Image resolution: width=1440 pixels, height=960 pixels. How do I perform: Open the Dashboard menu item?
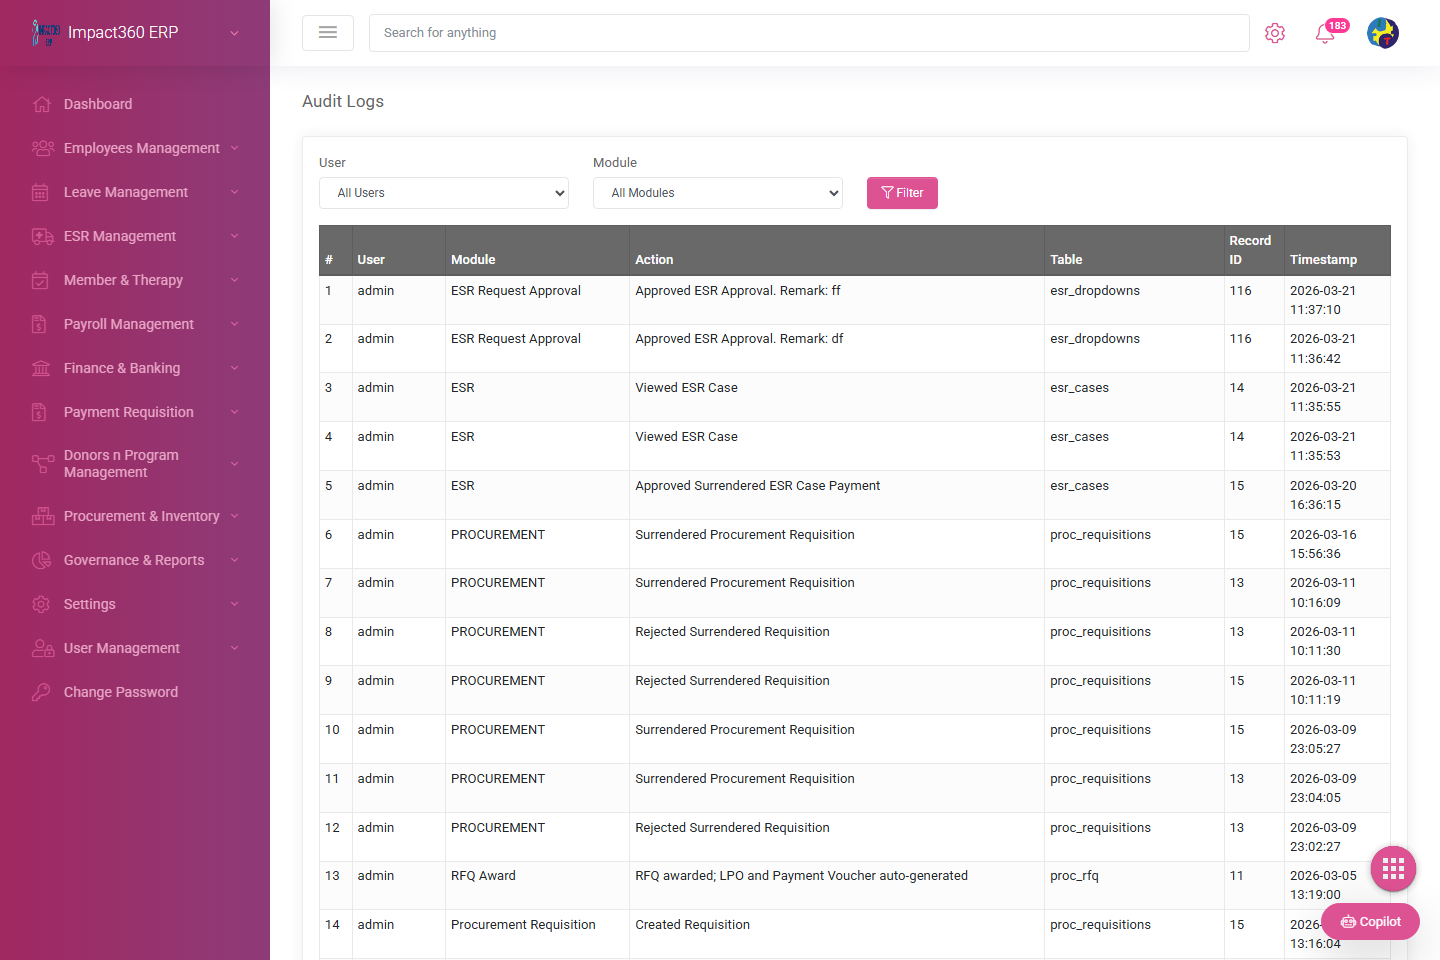click(98, 104)
